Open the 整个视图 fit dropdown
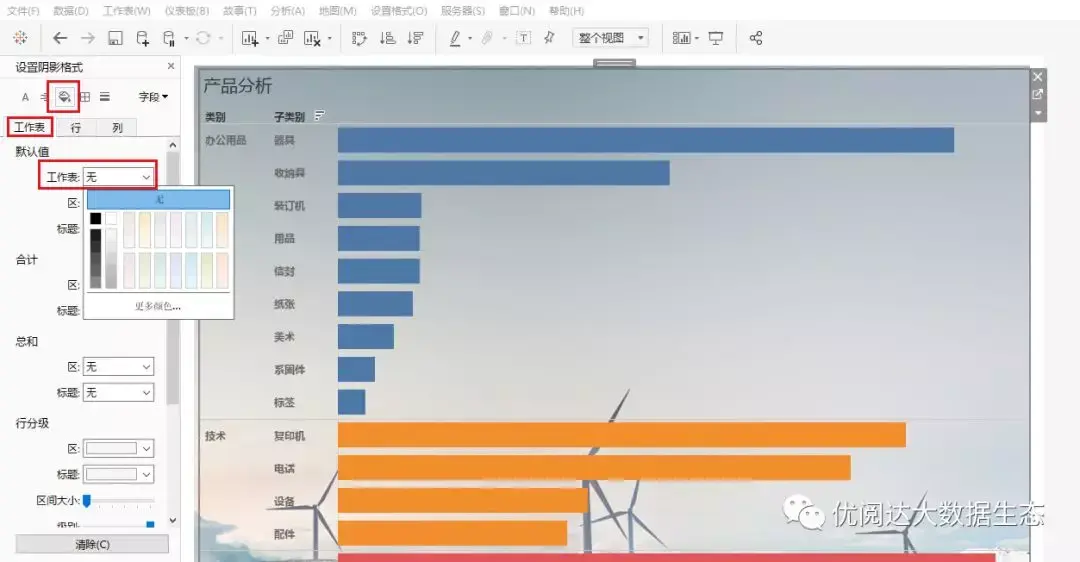Image resolution: width=1080 pixels, height=562 pixels. point(610,38)
